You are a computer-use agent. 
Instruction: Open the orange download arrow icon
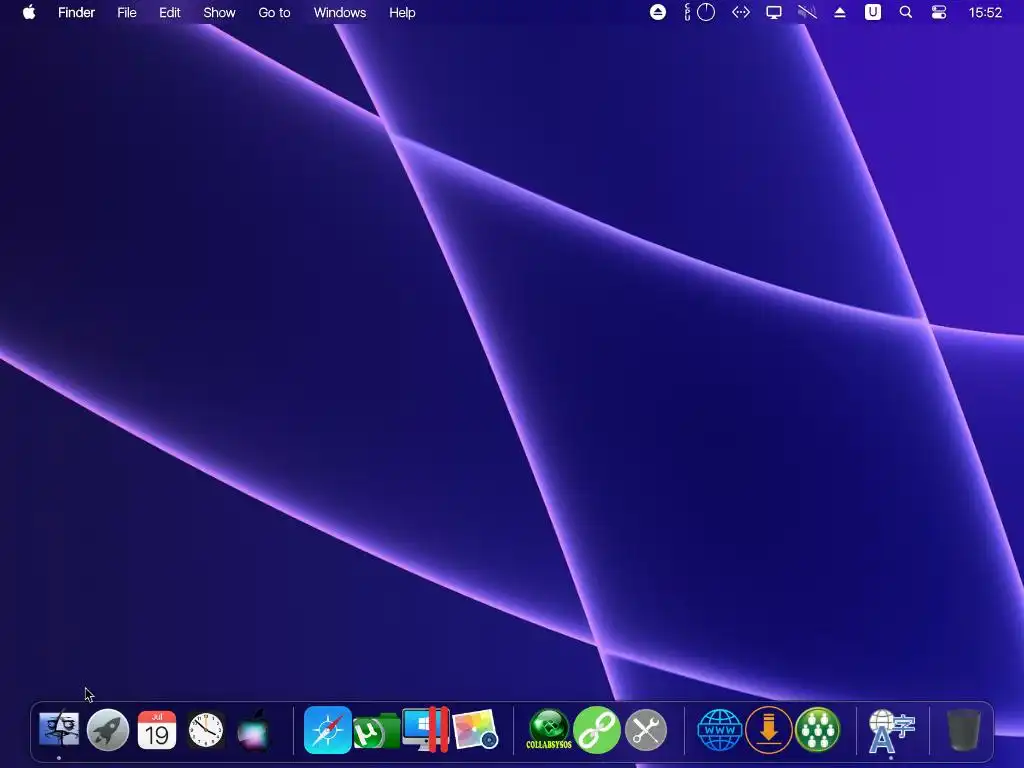coord(769,729)
